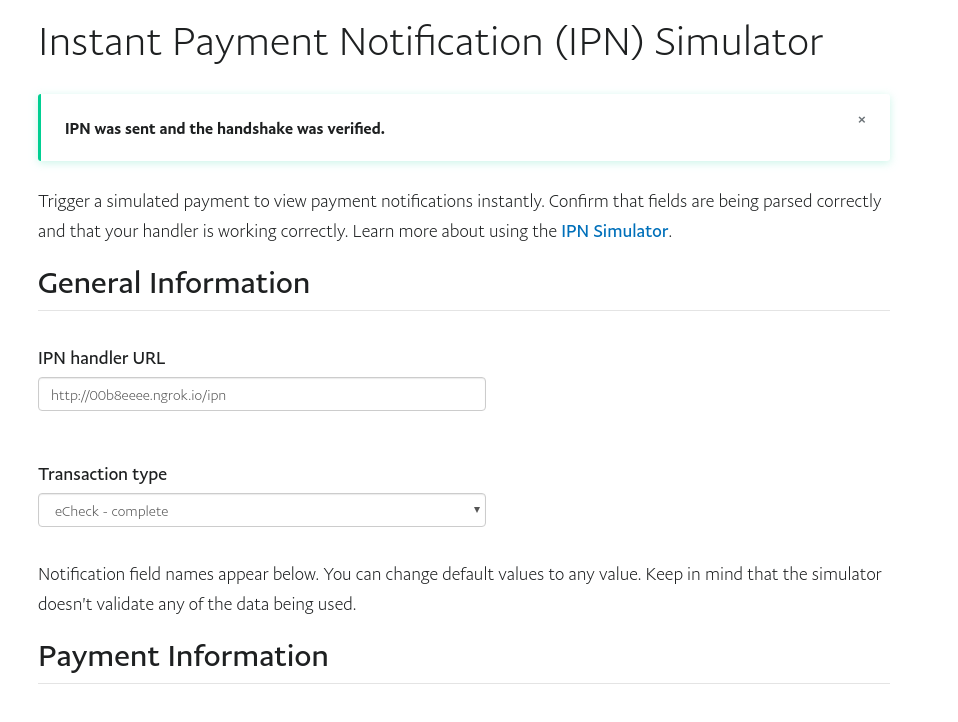This screenshot has width=958, height=722.
Task: Click the 'IPN handler URL' field label
Action: click(102, 358)
